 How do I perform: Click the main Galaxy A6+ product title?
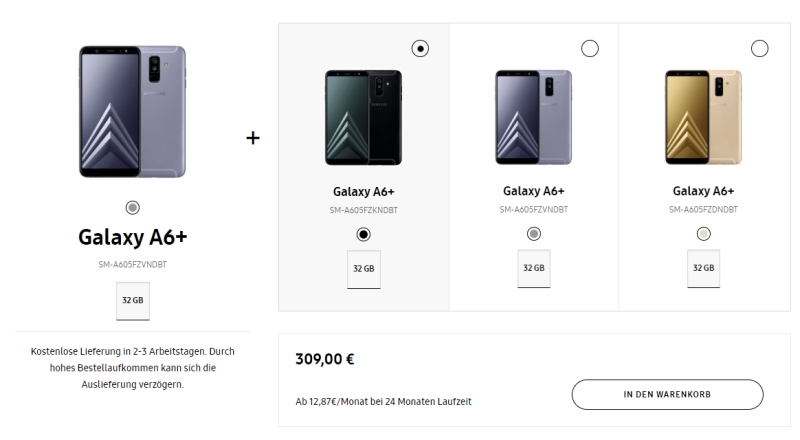[x=133, y=237]
